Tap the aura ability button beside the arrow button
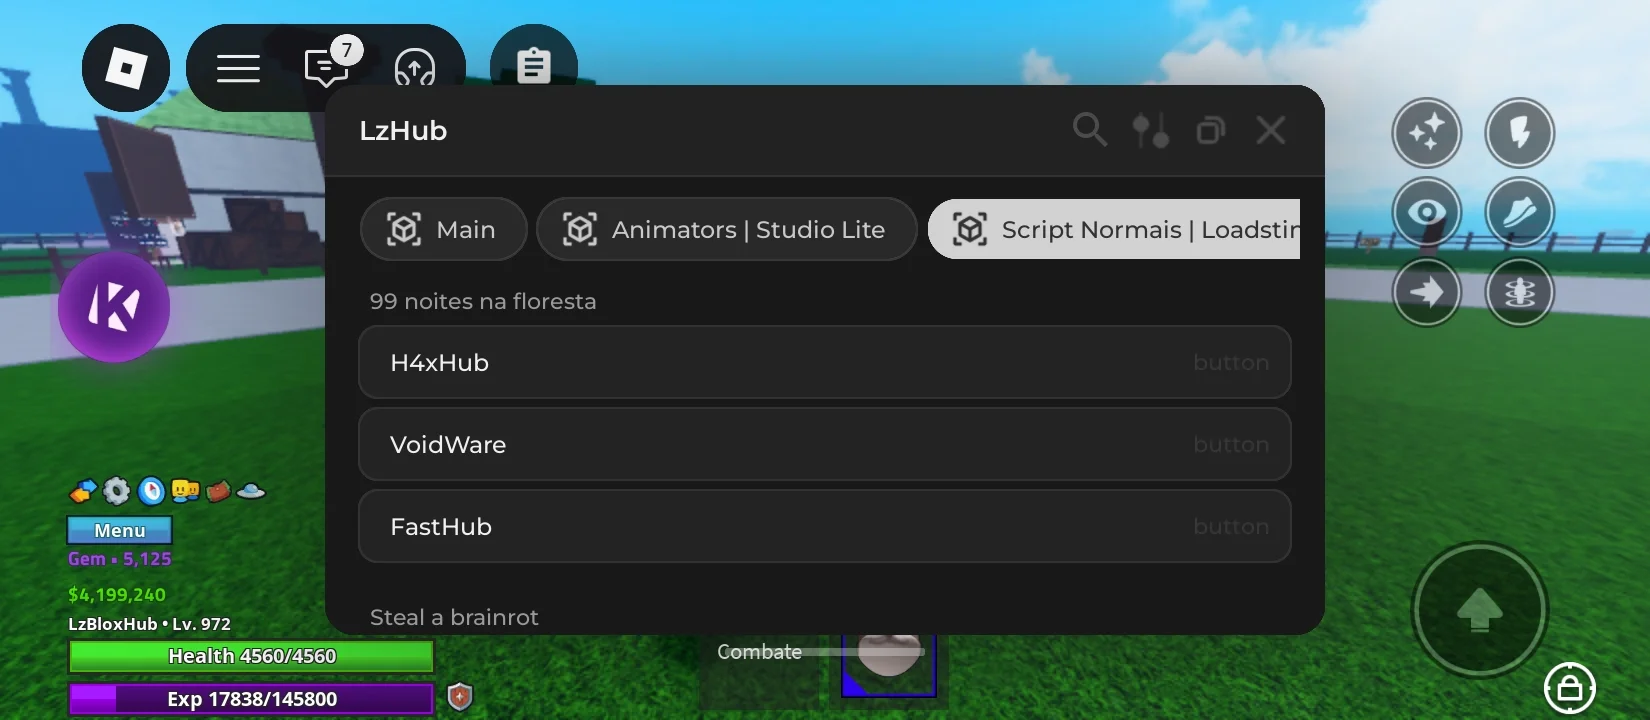Image resolution: width=1650 pixels, height=720 pixels. [x=1520, y=292]
